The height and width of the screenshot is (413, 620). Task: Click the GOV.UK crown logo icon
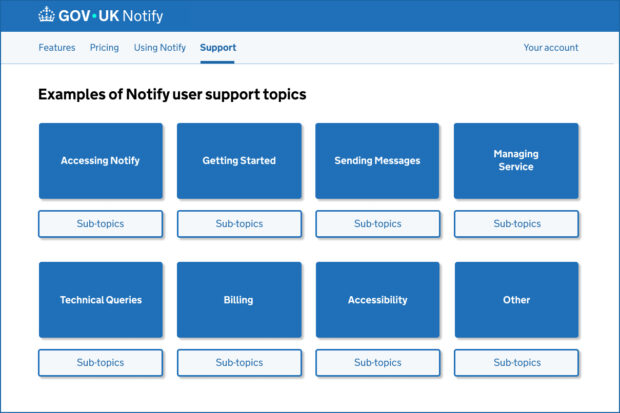tap(46, 15)
